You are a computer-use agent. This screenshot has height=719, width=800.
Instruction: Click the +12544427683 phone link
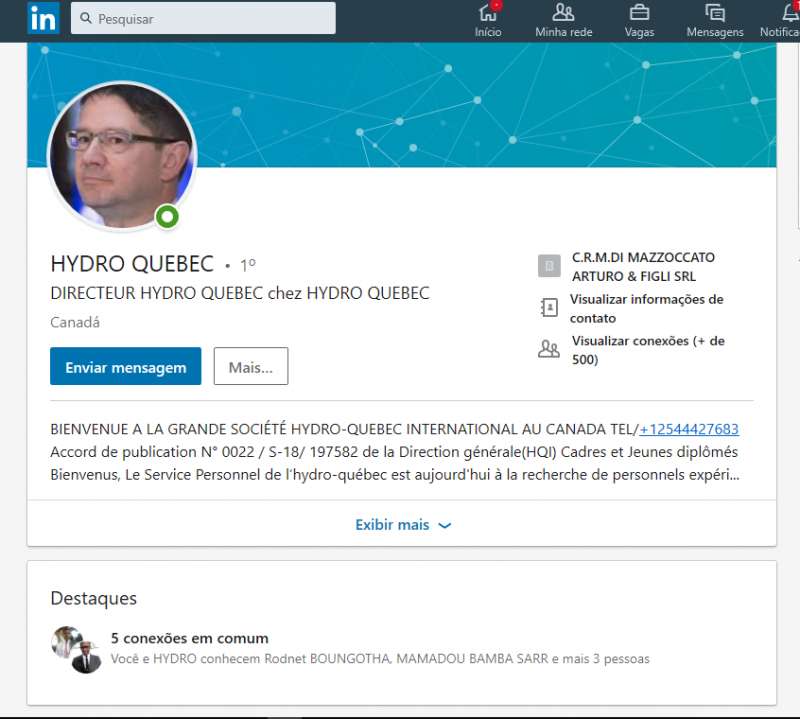pos(689,429)
